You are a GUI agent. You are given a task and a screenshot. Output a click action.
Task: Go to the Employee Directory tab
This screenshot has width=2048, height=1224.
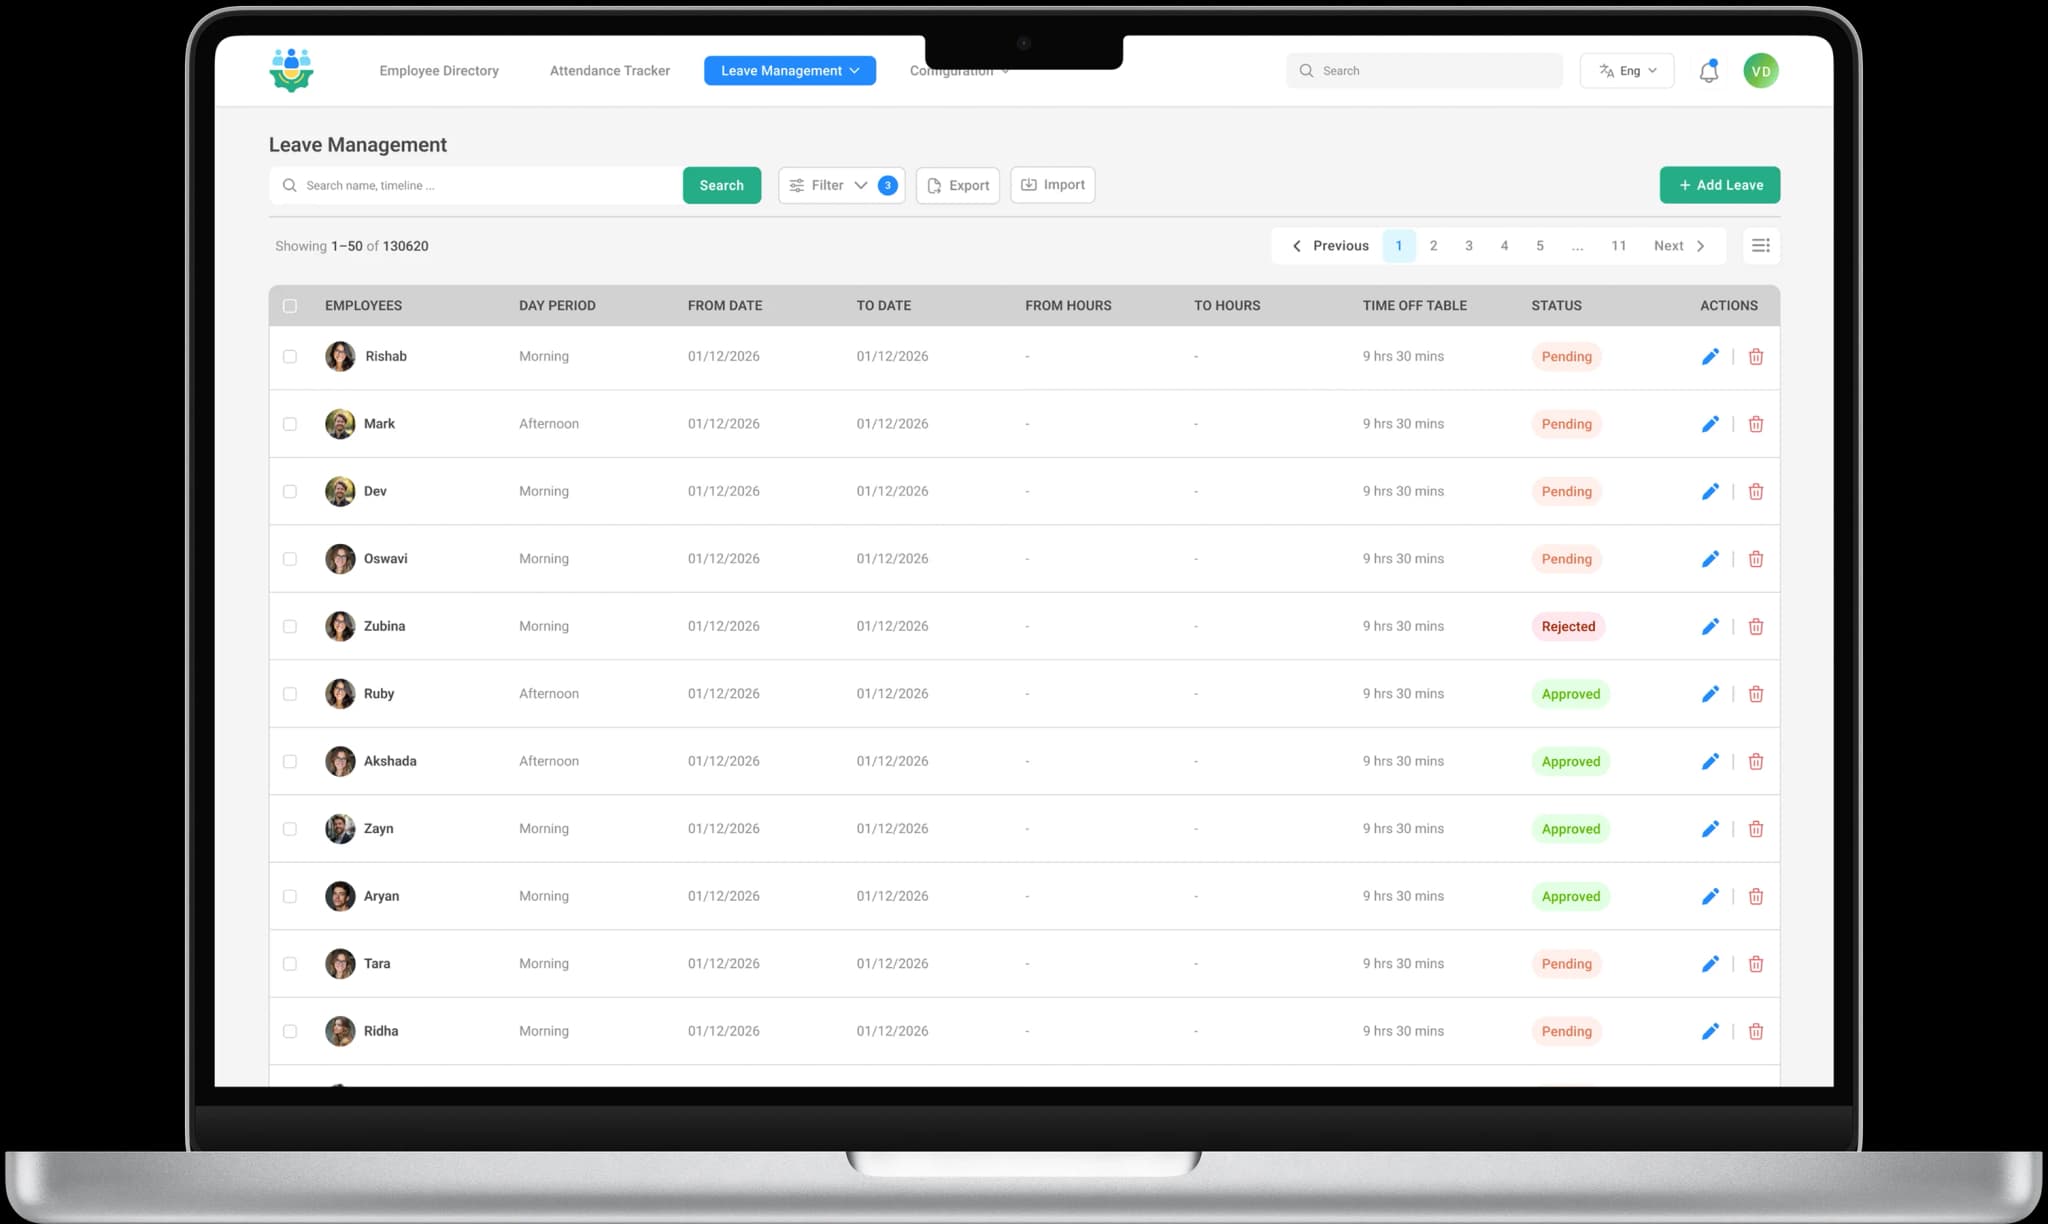click(x=438, y=71)
